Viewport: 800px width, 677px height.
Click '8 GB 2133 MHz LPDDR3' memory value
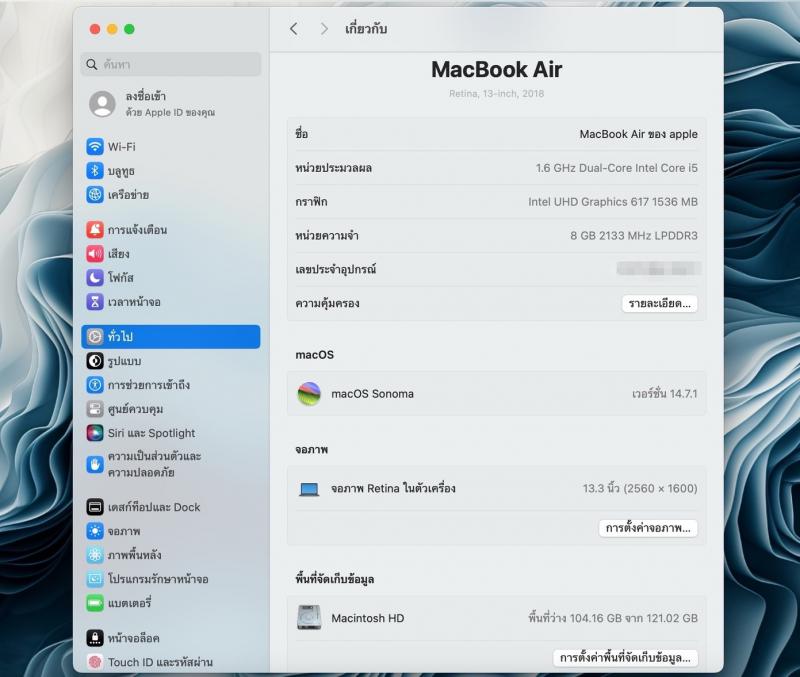point(634,235)
